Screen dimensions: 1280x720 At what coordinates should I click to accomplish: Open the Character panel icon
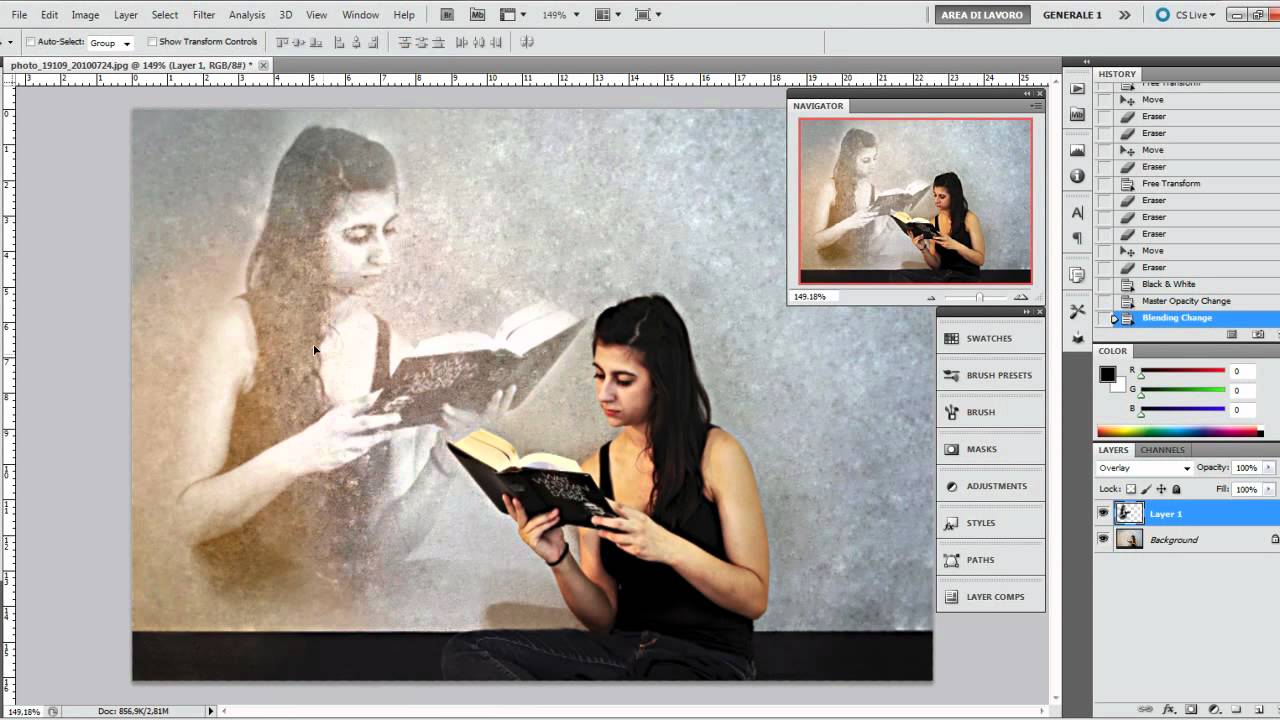pyautogui.click(x=1077, y=212)
